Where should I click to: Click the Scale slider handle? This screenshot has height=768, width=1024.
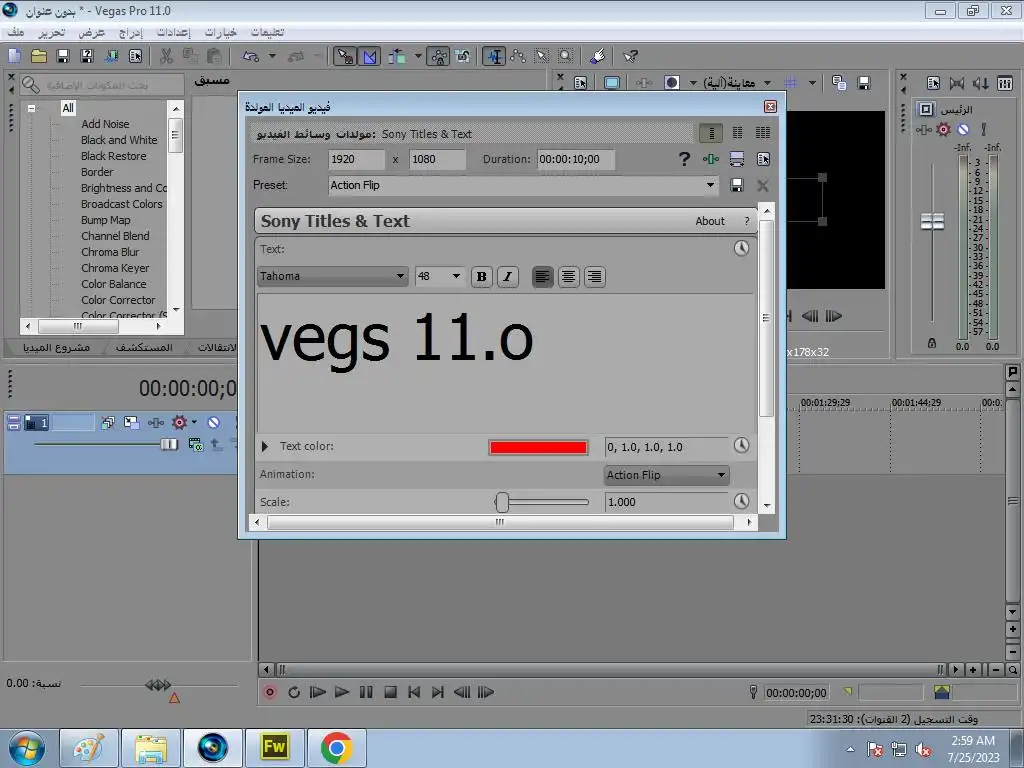[502, 502]
